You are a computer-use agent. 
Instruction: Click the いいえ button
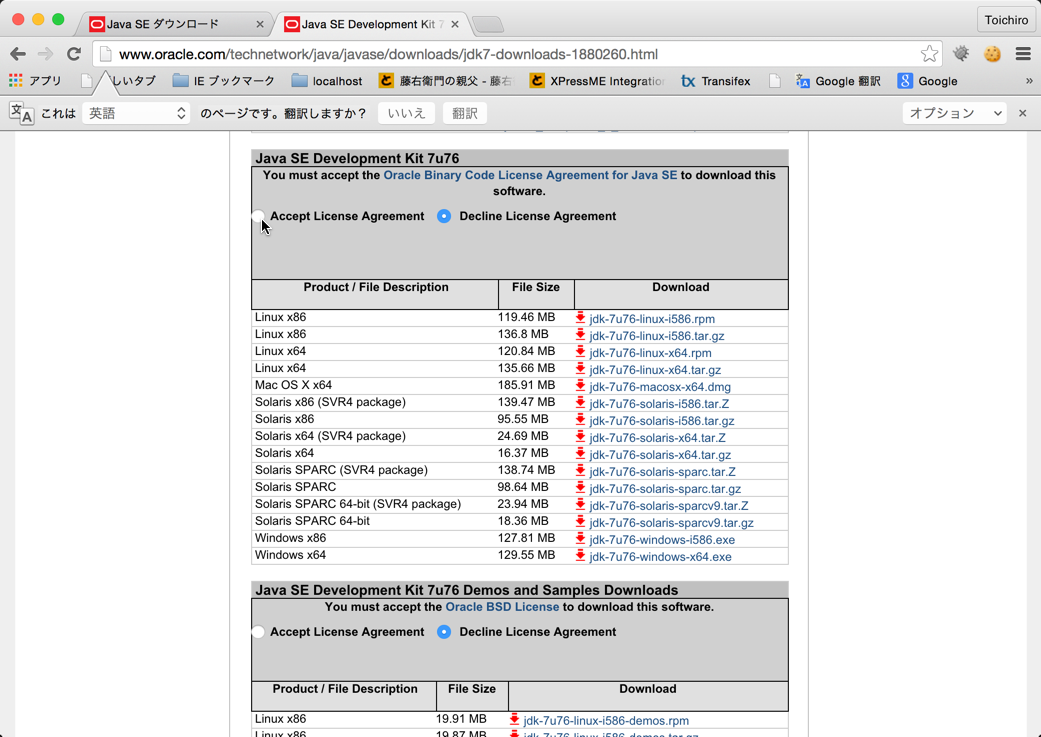click(406, 114)
